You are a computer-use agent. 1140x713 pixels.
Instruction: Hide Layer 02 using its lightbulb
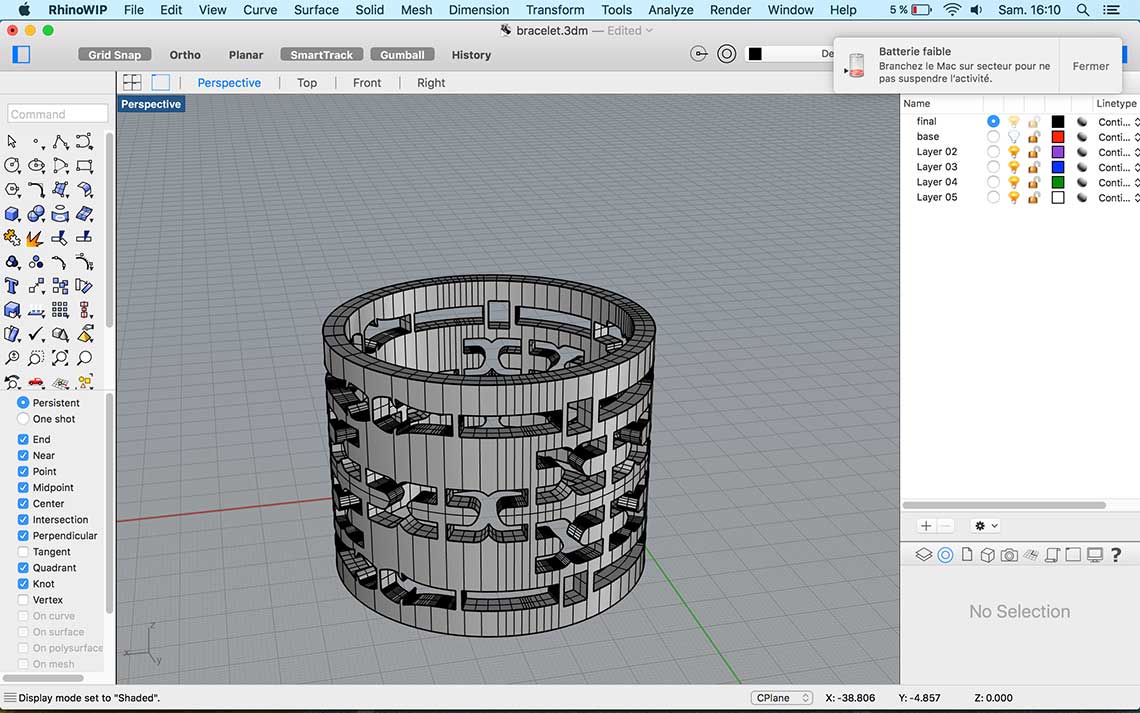[x=1013, y=152]
